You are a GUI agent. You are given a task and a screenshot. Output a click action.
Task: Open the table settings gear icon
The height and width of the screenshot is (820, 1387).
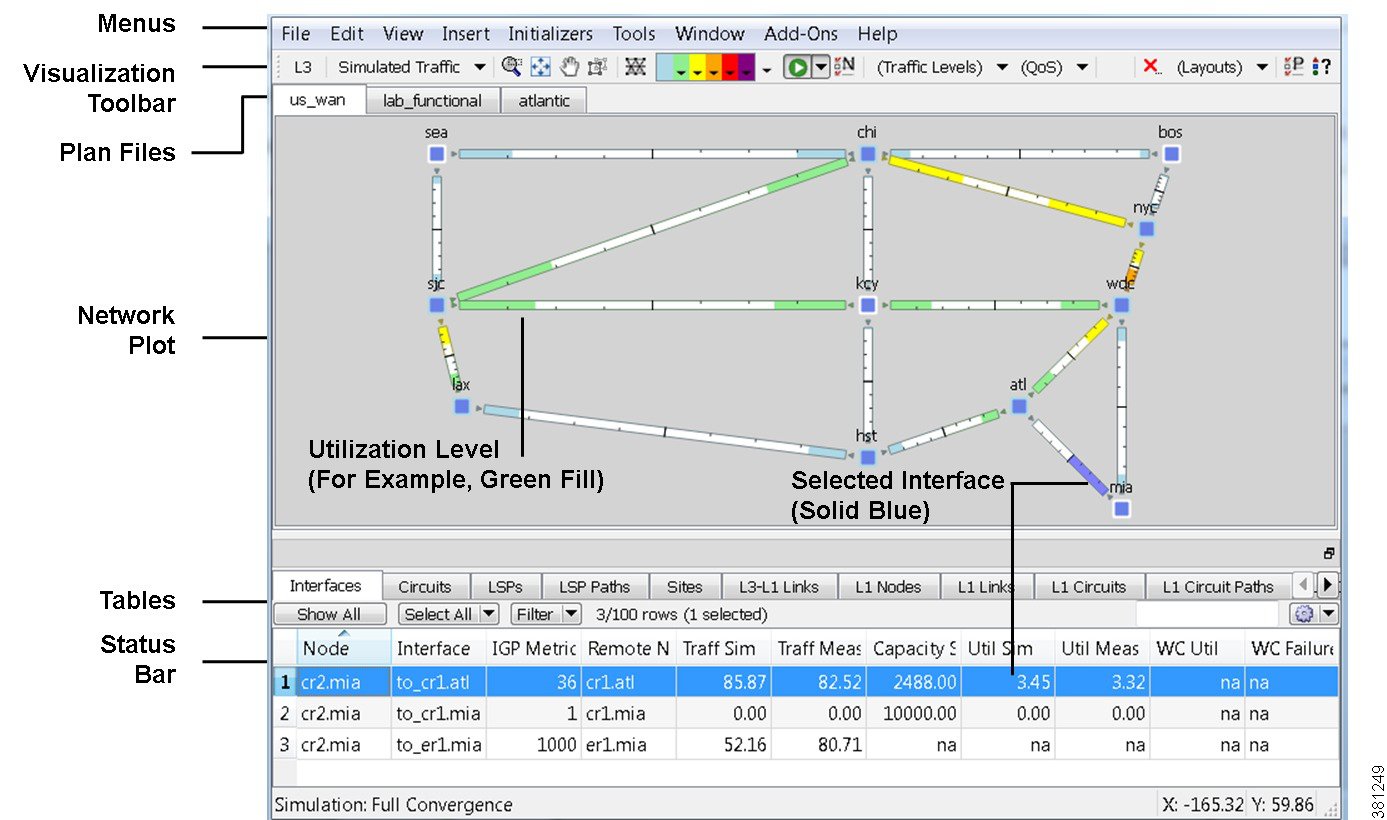(x=1306, y=613)
